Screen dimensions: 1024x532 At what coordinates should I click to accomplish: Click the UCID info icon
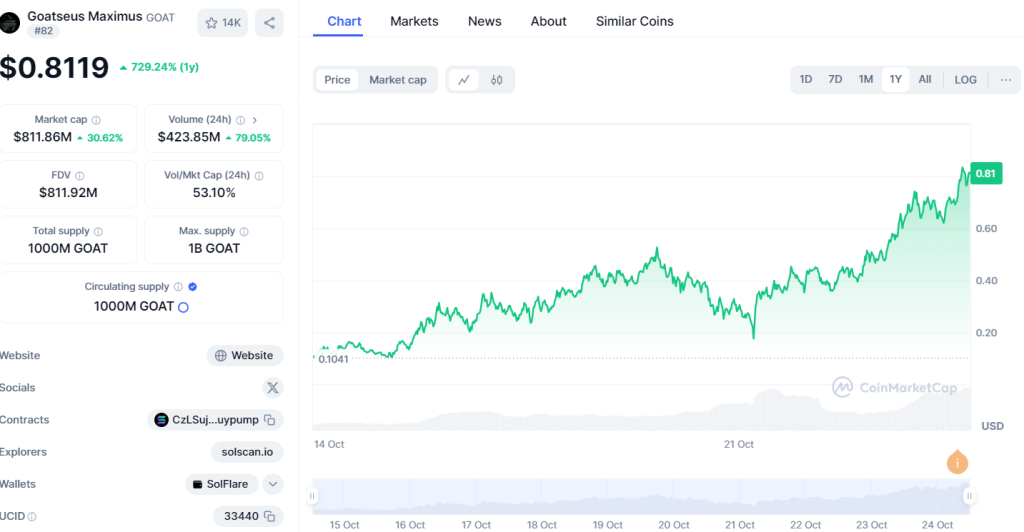click(x=32, y=516)
